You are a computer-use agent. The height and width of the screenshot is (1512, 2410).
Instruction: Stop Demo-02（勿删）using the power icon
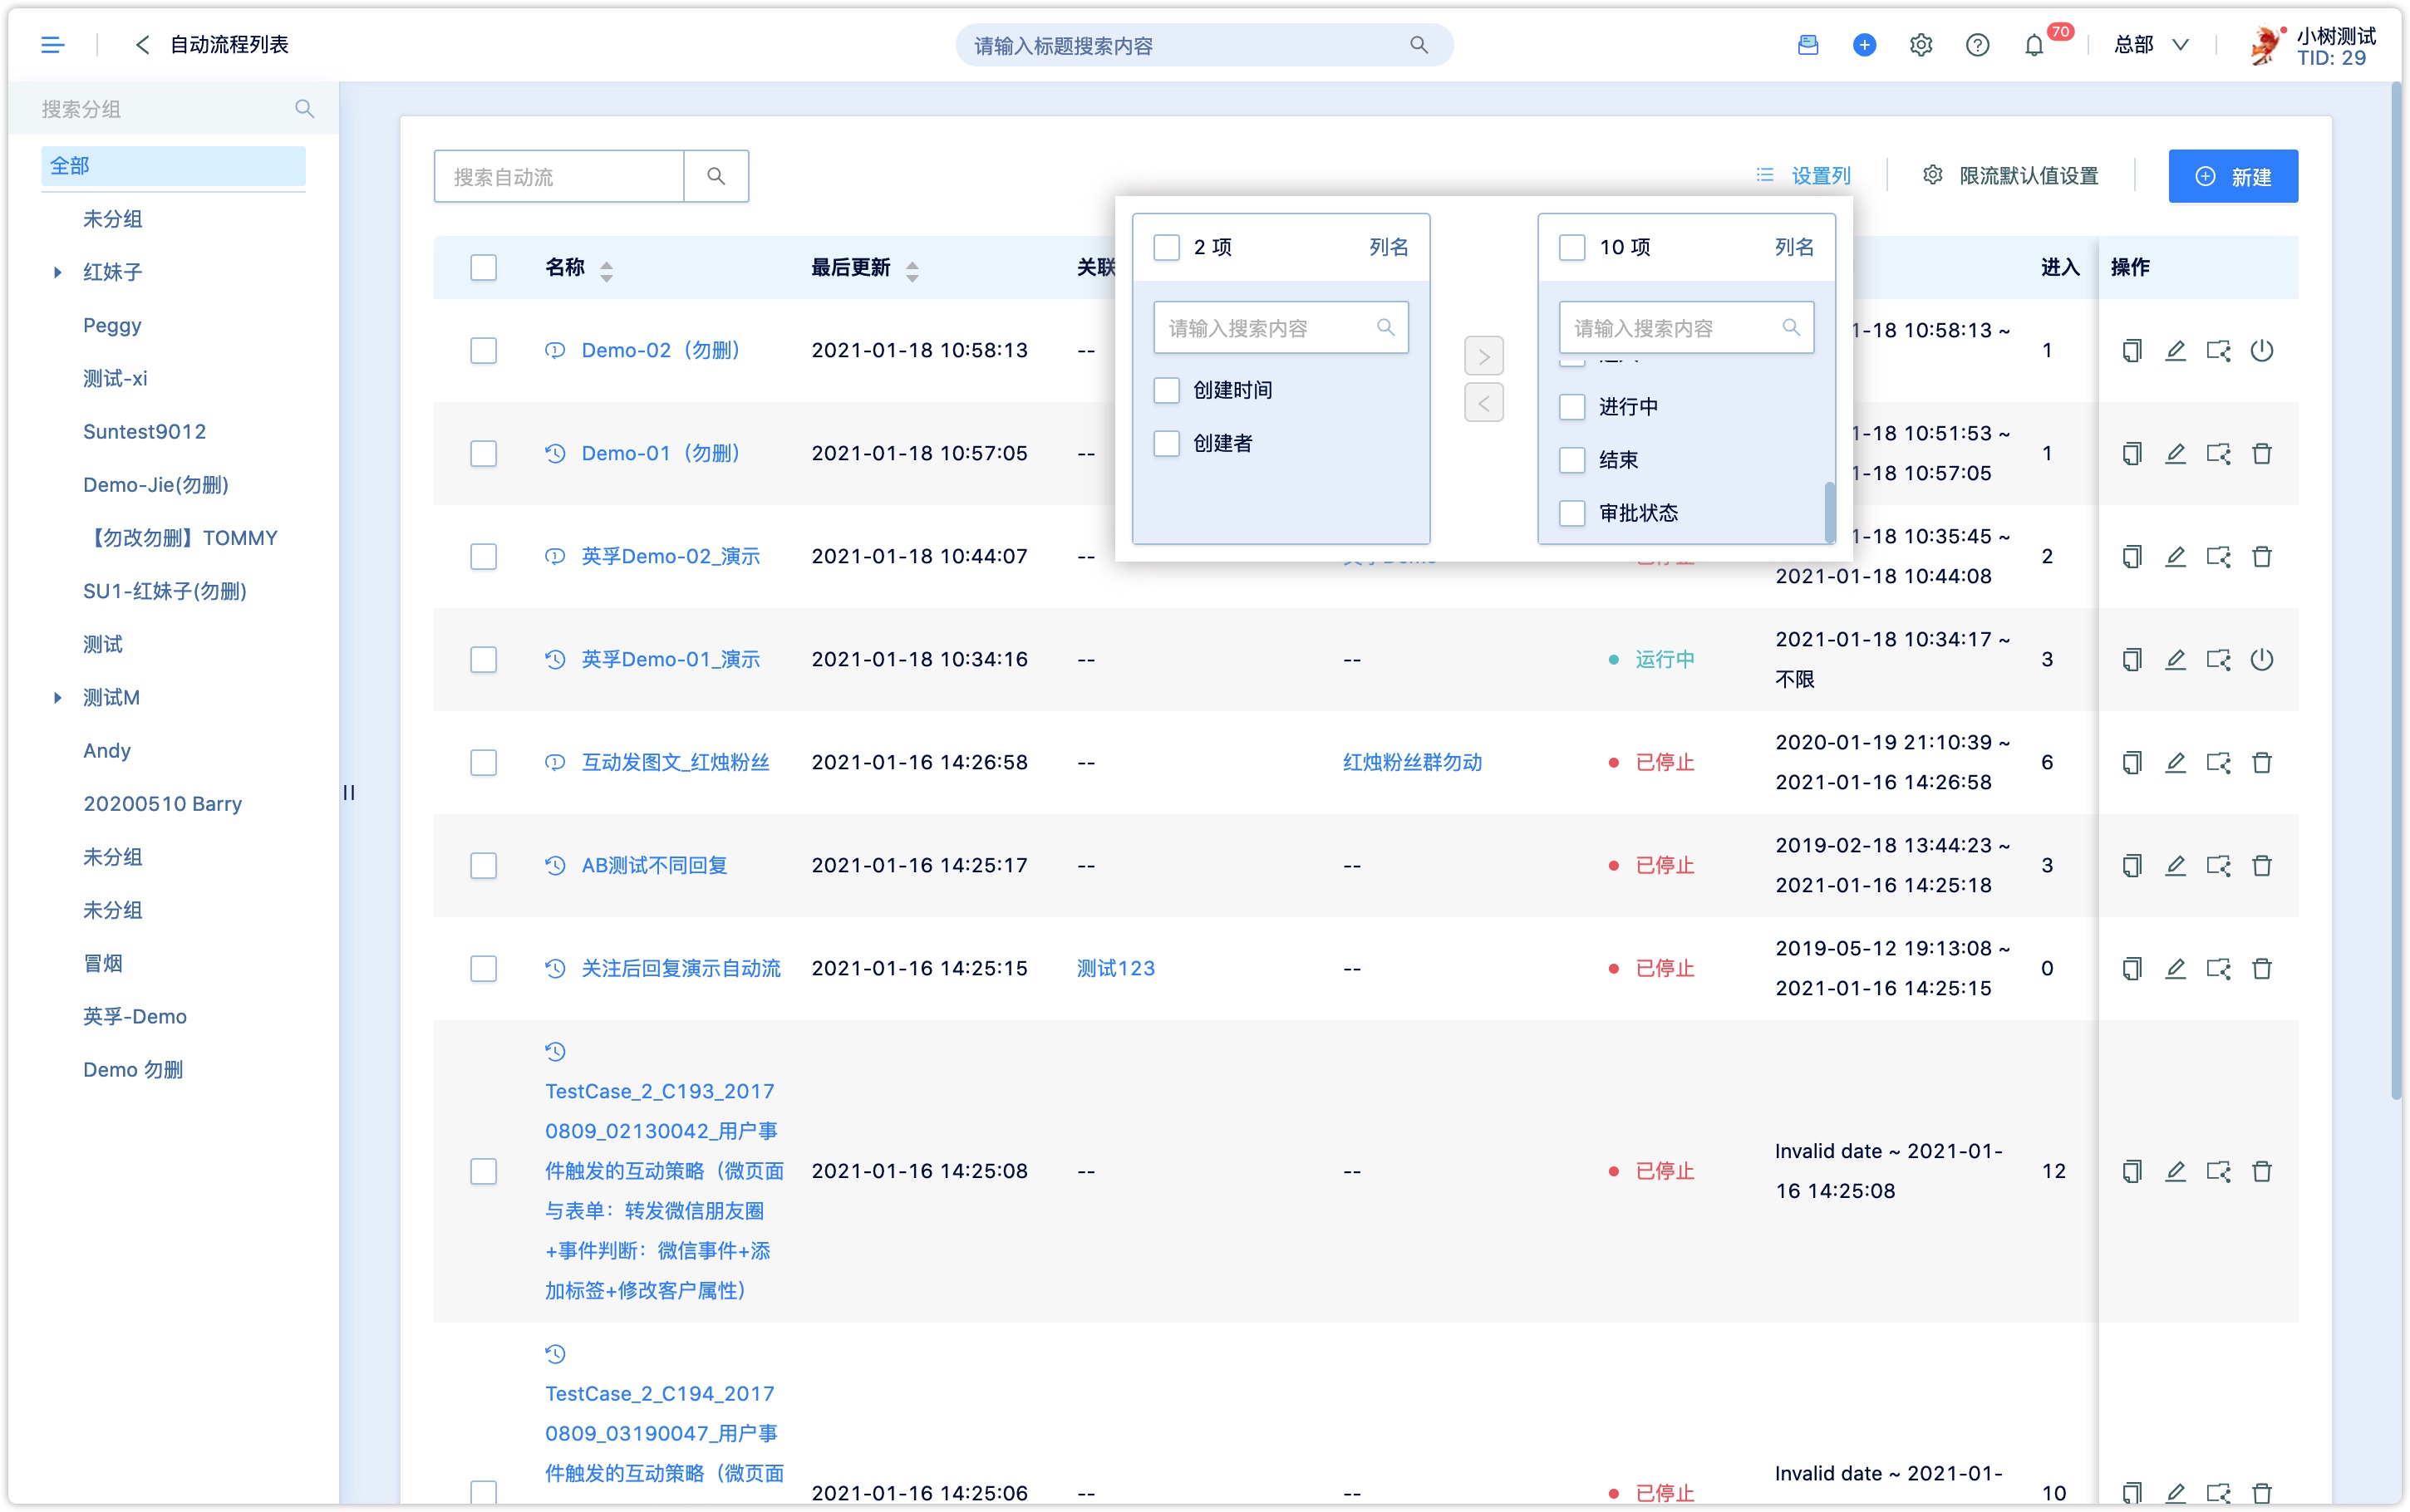(2262, 350)
